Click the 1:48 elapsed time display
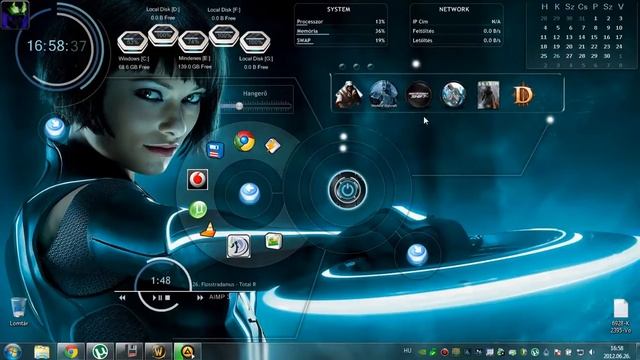This screenshot has width=640, height=360. 161,280
